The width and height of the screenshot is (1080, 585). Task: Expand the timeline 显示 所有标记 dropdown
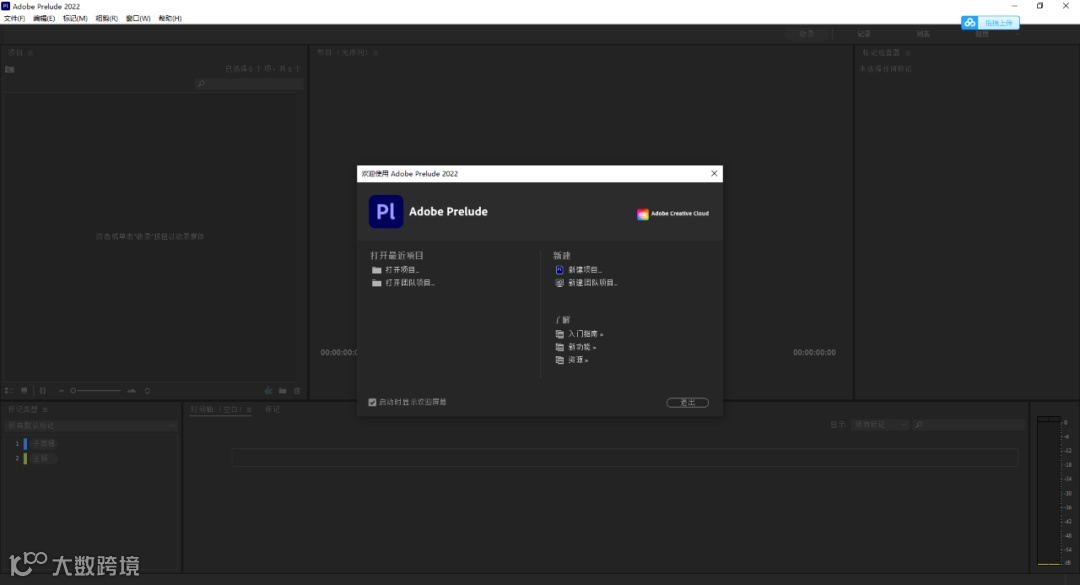880,425
